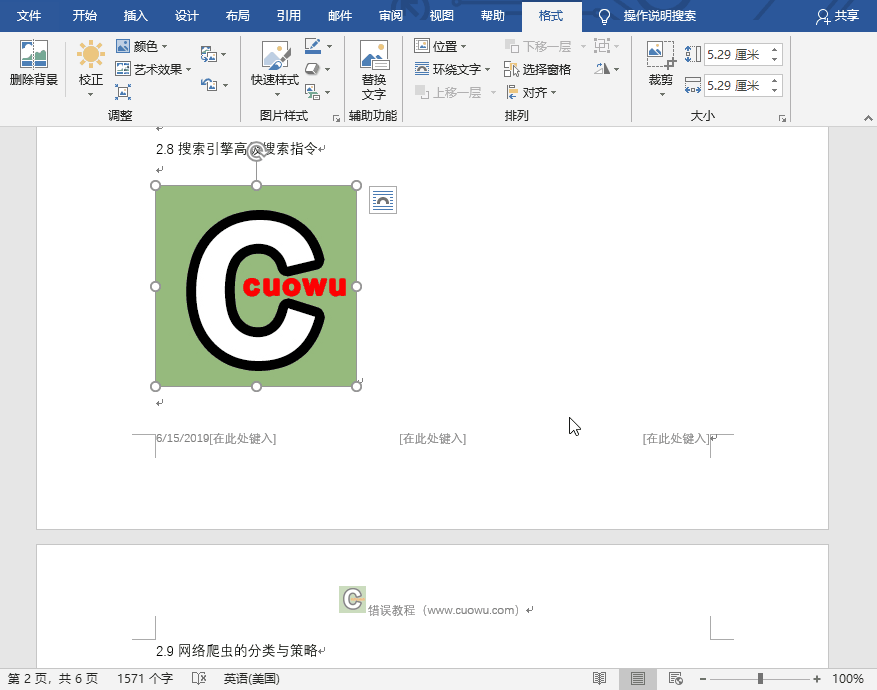This screenshot has width=877, height=690.
Task: Open the 环绕文字 wrap text dropdown
Action: [452, 69]
